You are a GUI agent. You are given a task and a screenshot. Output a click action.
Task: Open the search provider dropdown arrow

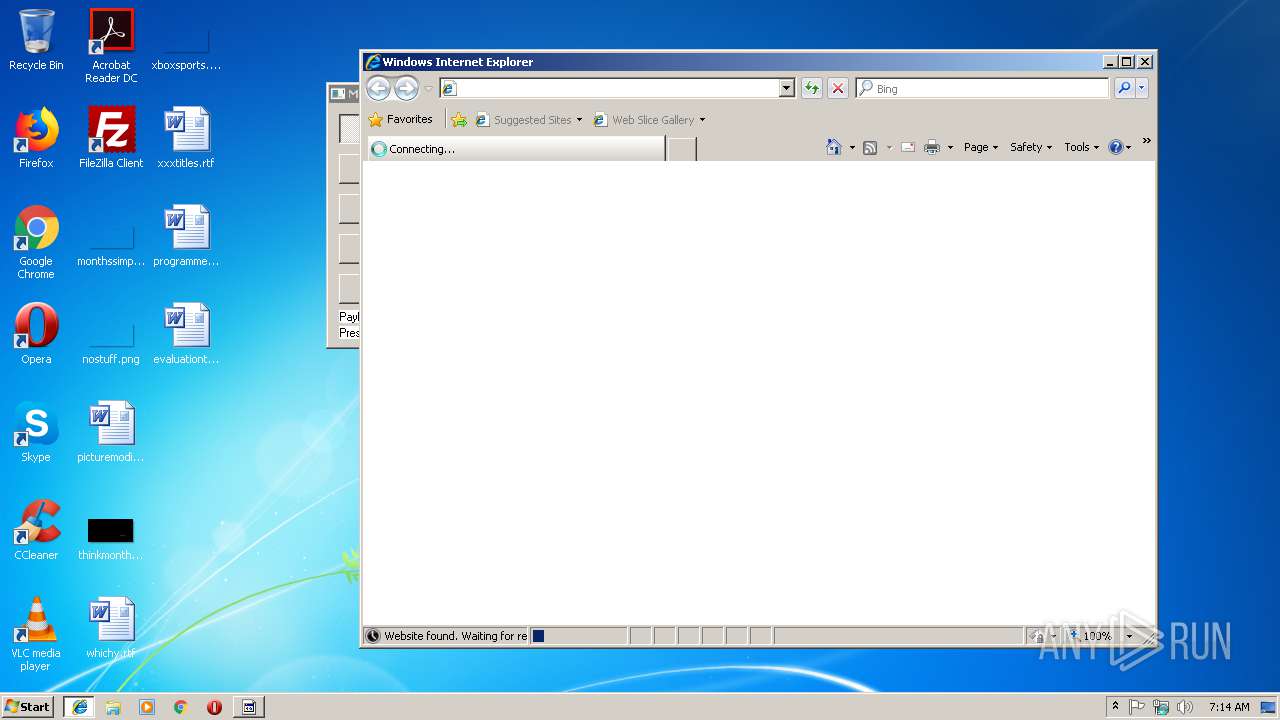click(x=1141, y=88)
